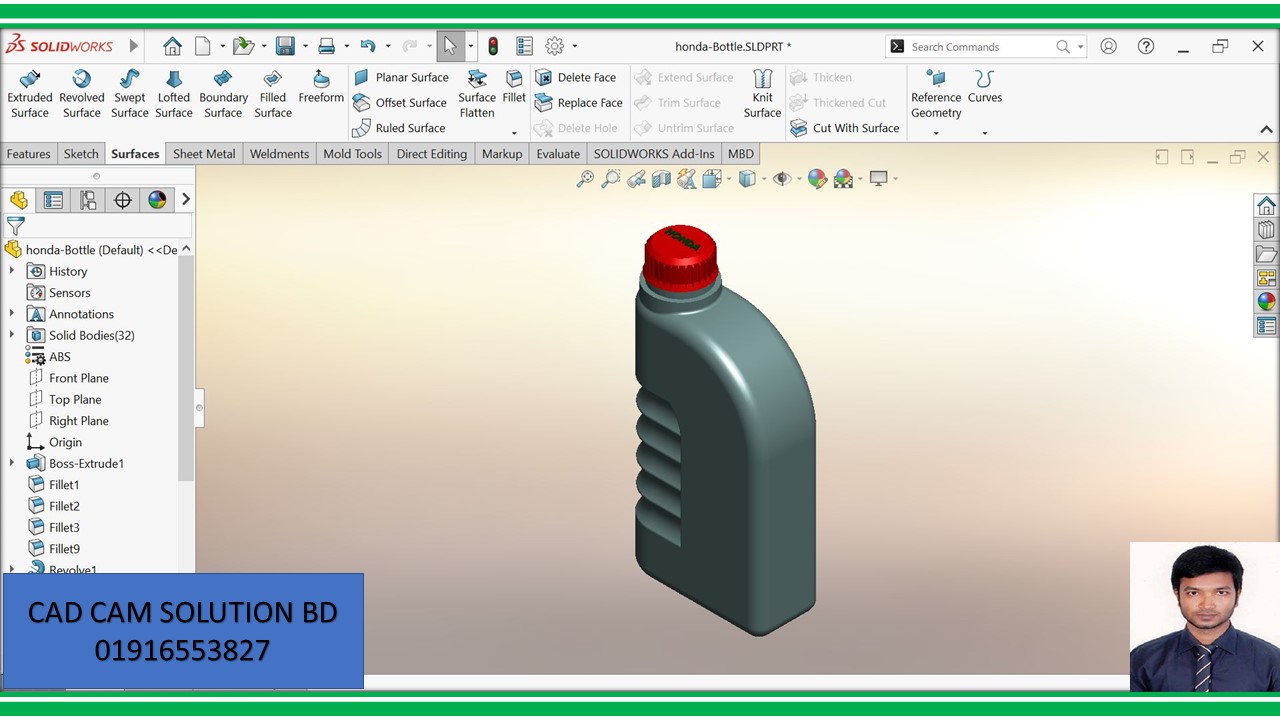
Task: Open the Filled Surface tool
Action: point(273,94)
